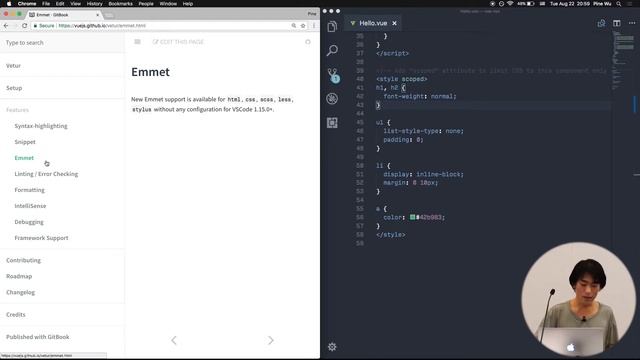Bookmark this page with the star icon

pyautogui.click(x=303, y=25)
